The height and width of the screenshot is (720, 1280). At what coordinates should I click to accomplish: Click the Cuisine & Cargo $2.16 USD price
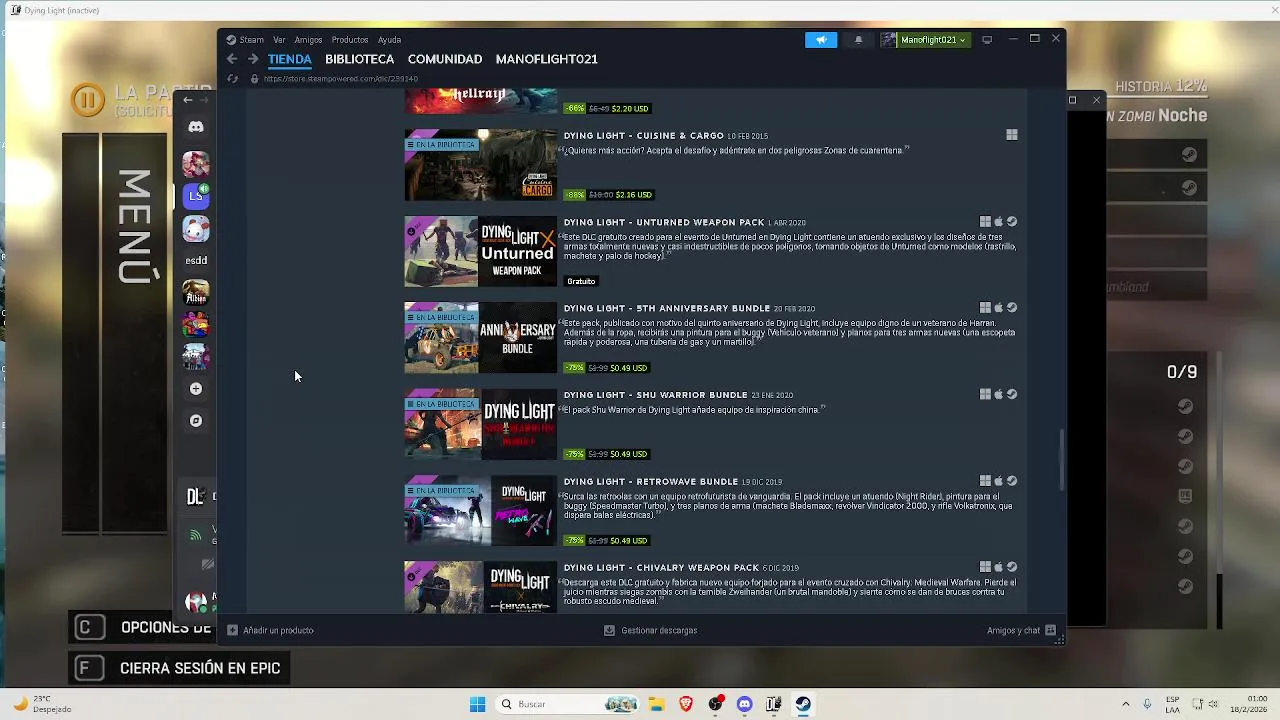pos(633,195)
